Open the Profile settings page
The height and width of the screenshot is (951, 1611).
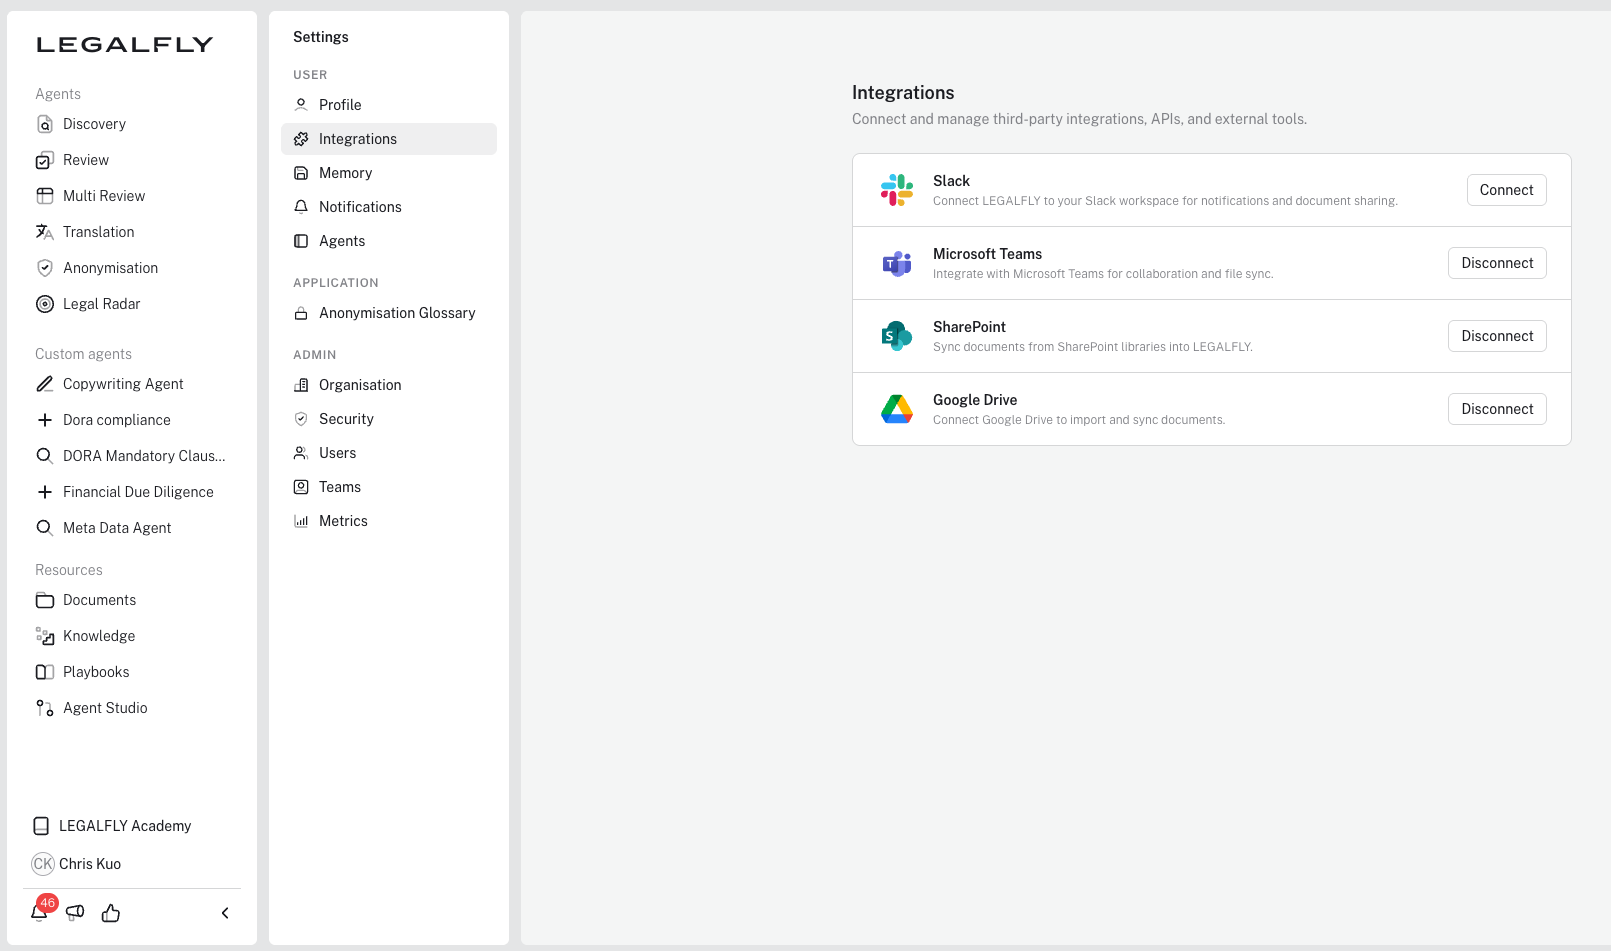(x=340, y=105)
